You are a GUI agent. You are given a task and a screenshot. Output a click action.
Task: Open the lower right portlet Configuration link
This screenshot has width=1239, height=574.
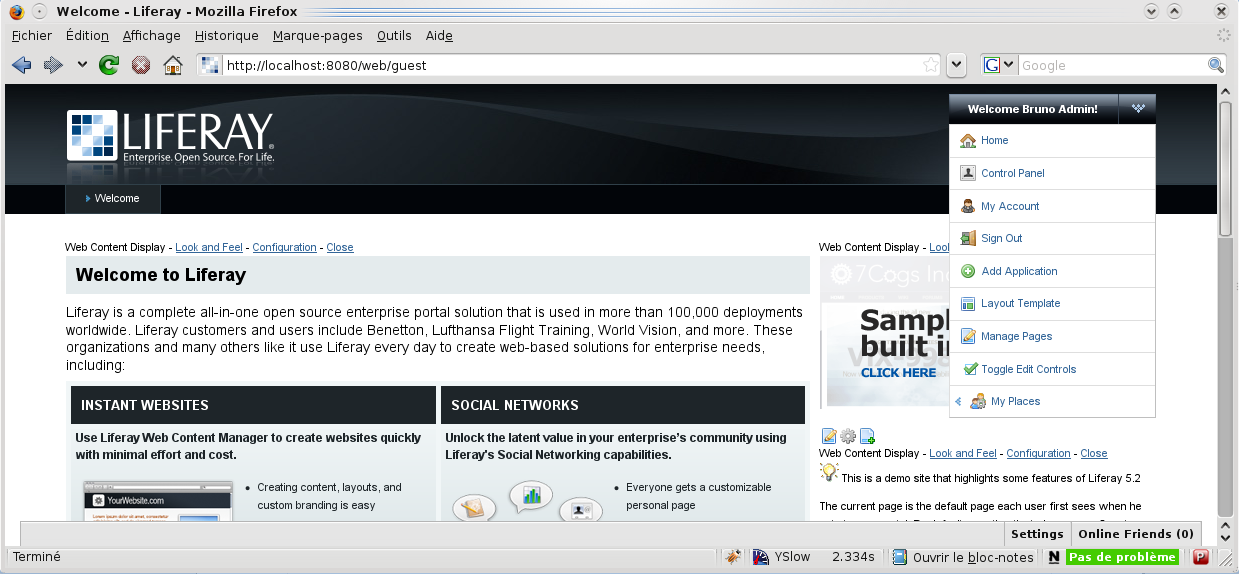(x=1038, y=453)
